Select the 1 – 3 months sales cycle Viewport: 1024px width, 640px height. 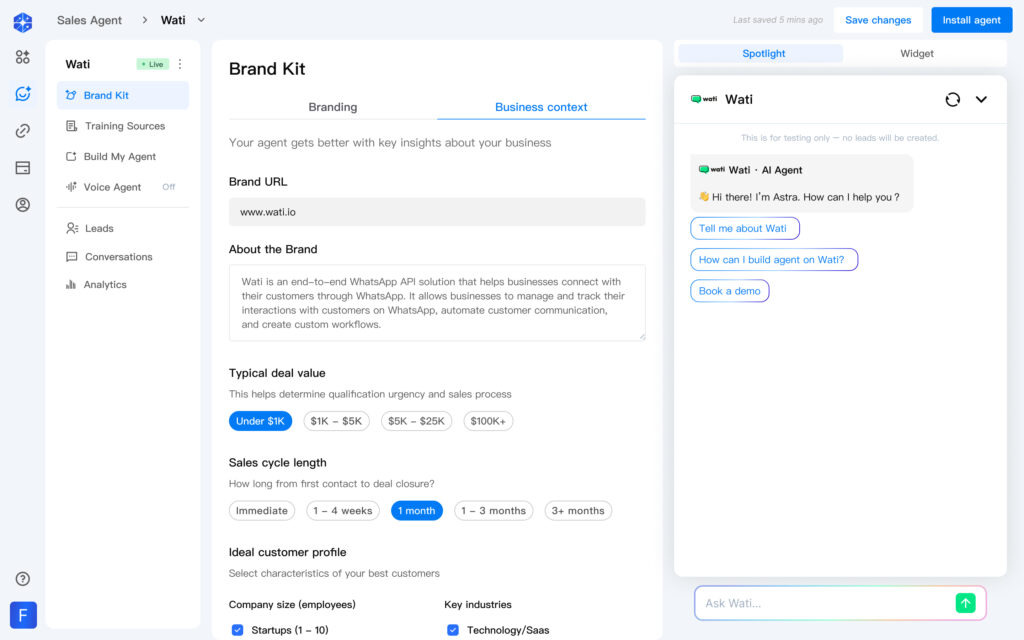point(493,511)
